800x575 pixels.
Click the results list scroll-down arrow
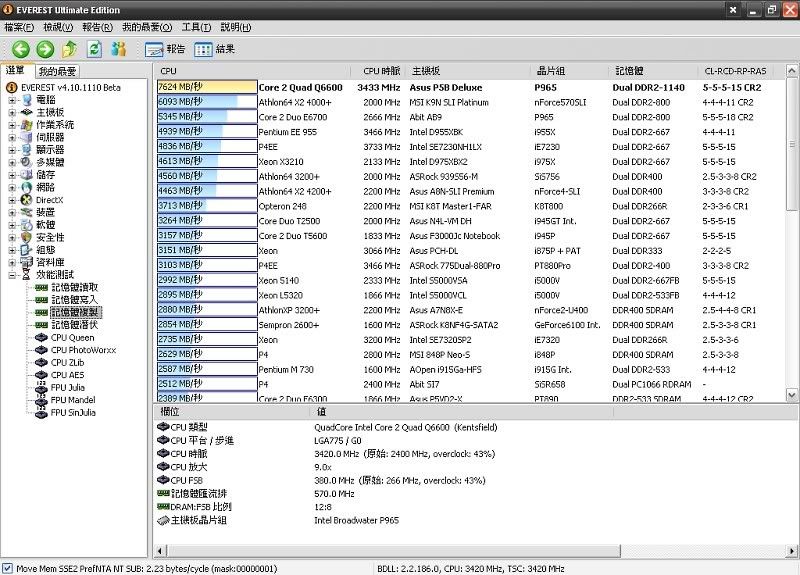click(793, 394)
